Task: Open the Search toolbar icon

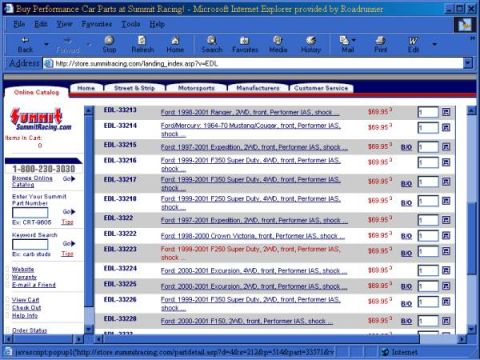Action: [x=212, y=45]
